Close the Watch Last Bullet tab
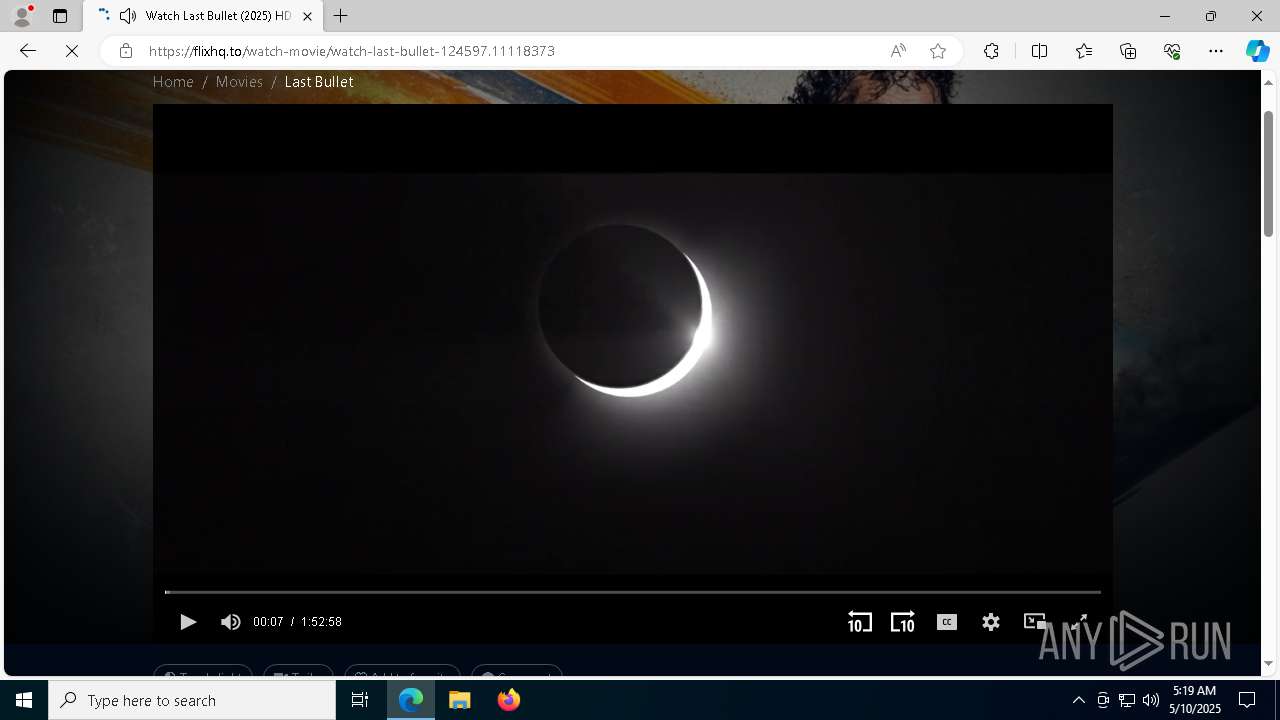 click(x=307, y=16)
